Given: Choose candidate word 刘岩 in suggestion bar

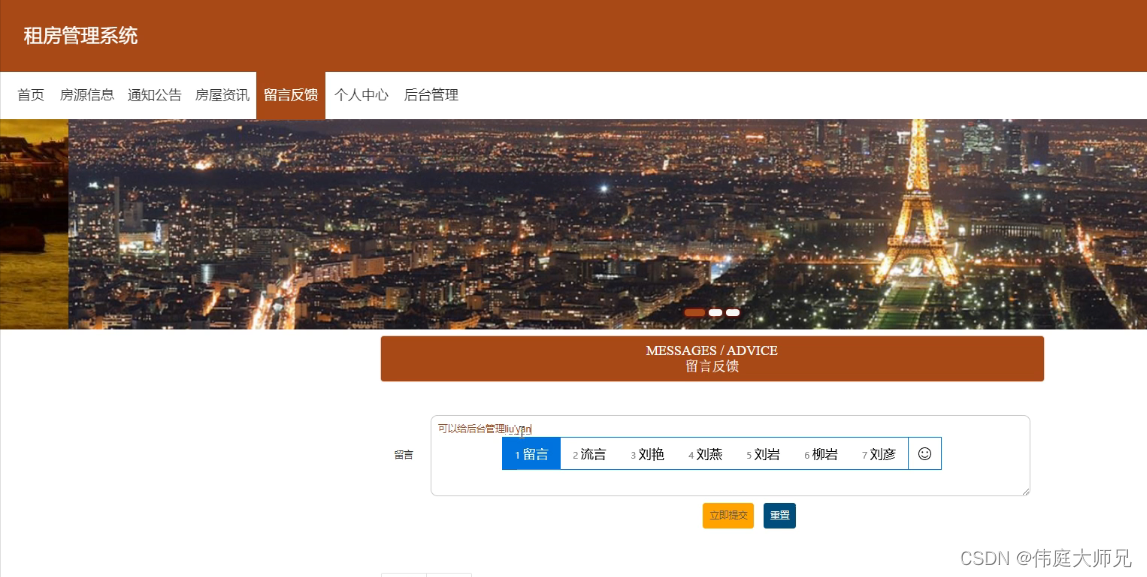Looking at the screenshot, I should pyautogui.click(x=765, y=453).
